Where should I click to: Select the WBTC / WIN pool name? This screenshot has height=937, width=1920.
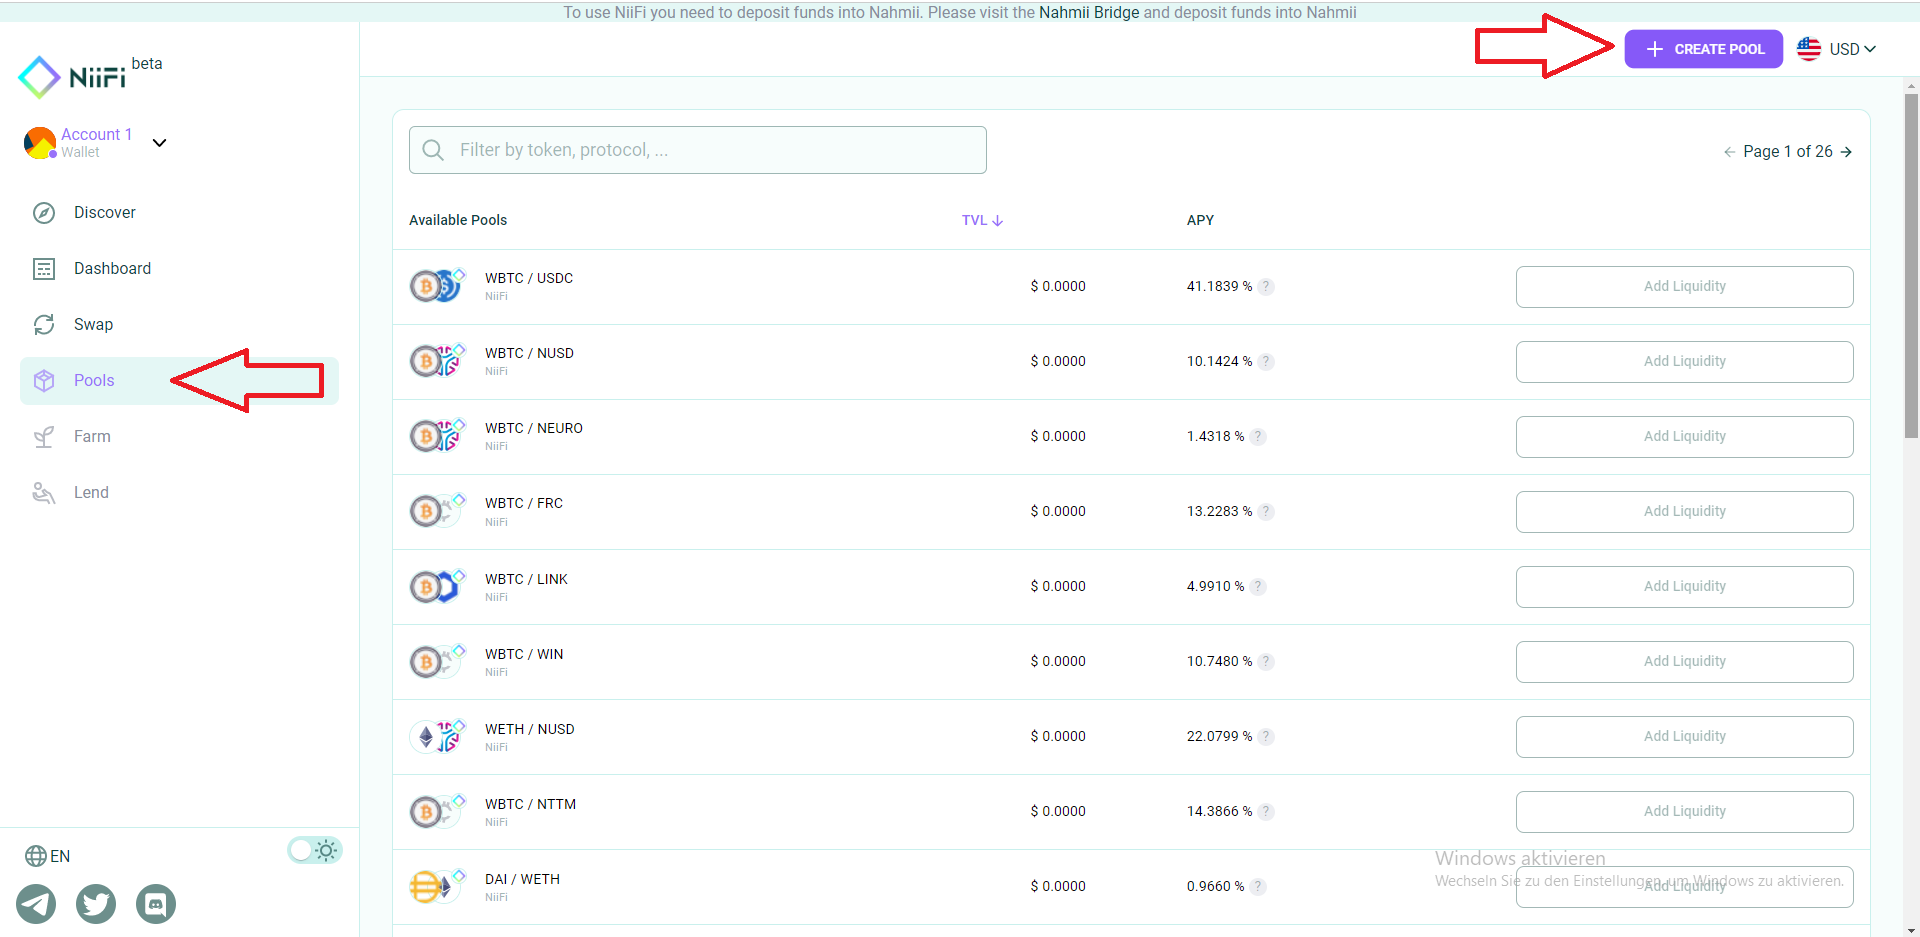click(524, 654)
